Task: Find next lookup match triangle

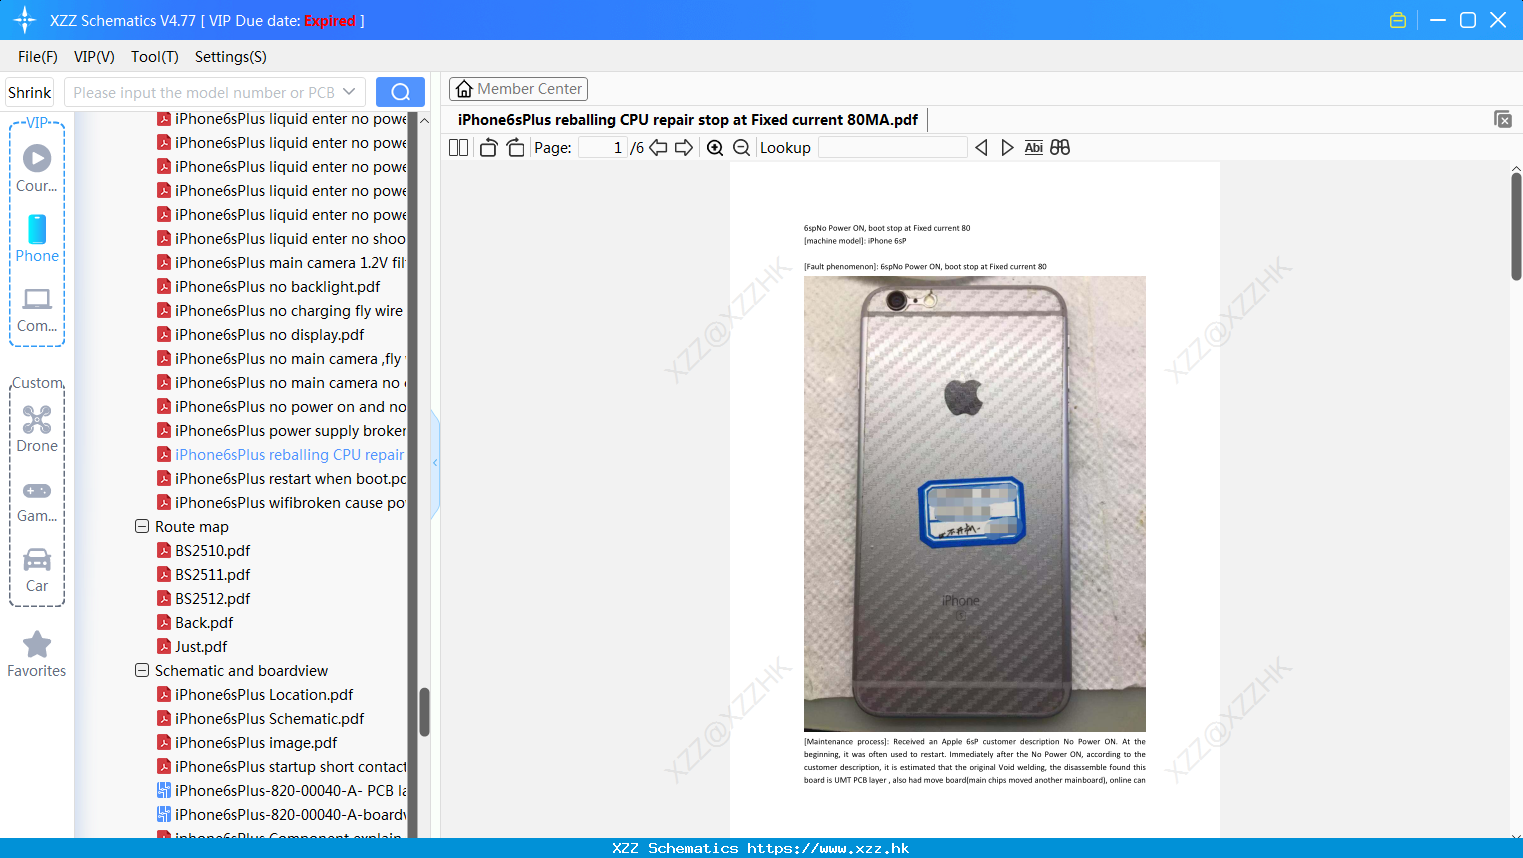Action: [x=1007, y=148]
